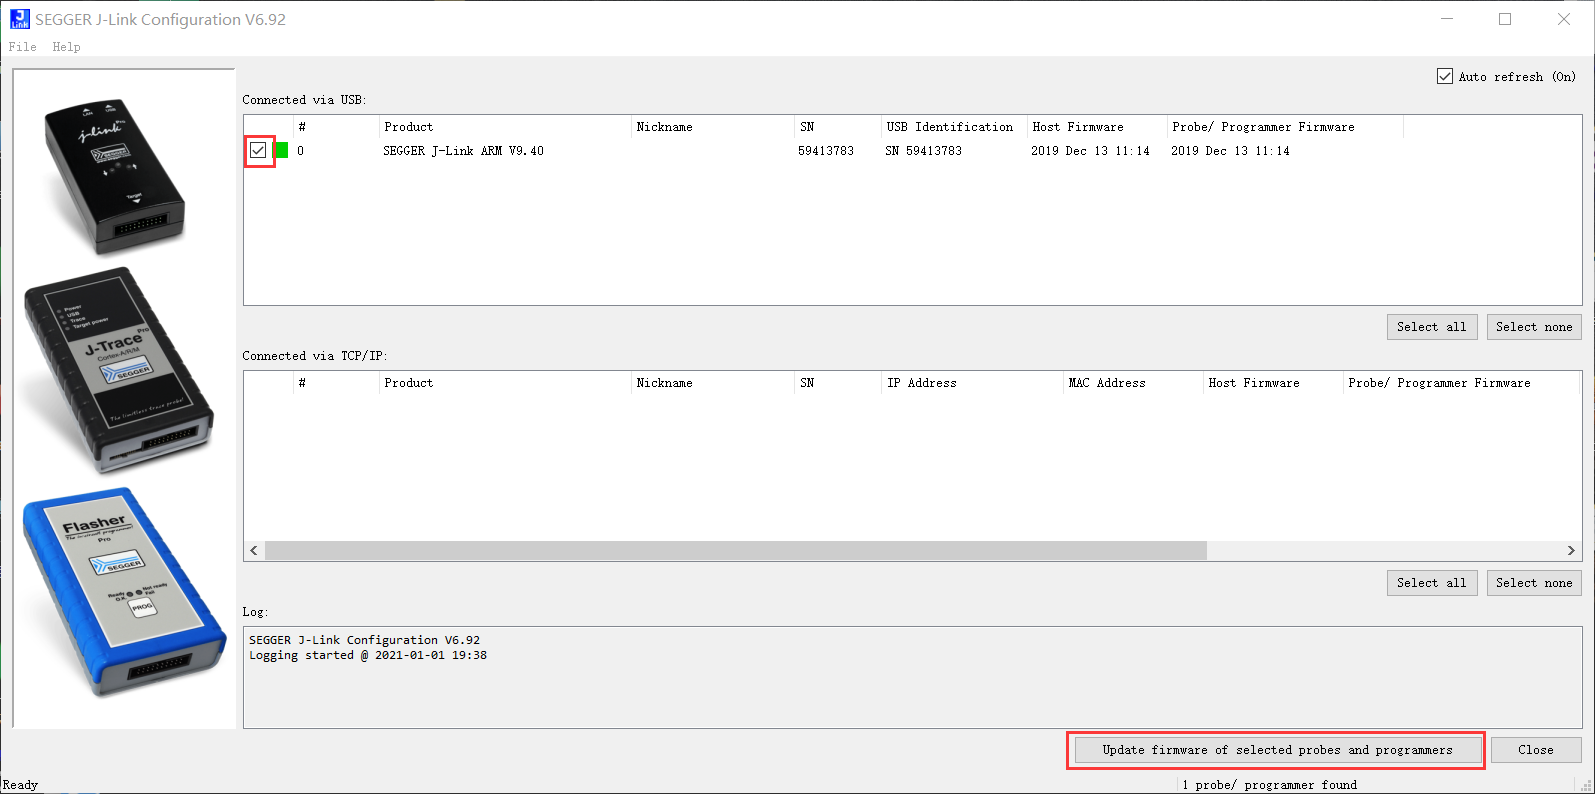Image resolution: width=1595 pixels, height=794 pixels.
Task: Click the USB Identification column header
Action: coord(954,127)
